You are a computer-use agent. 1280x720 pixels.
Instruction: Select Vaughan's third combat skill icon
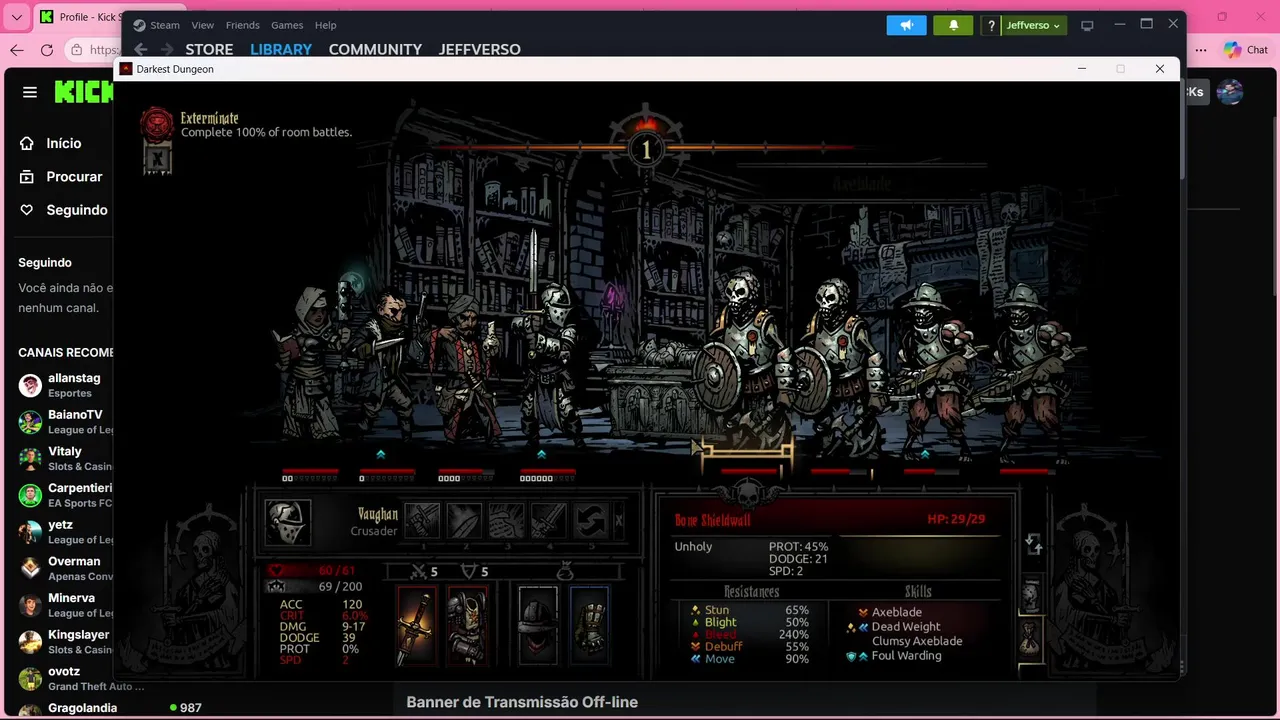coord(506,521)
